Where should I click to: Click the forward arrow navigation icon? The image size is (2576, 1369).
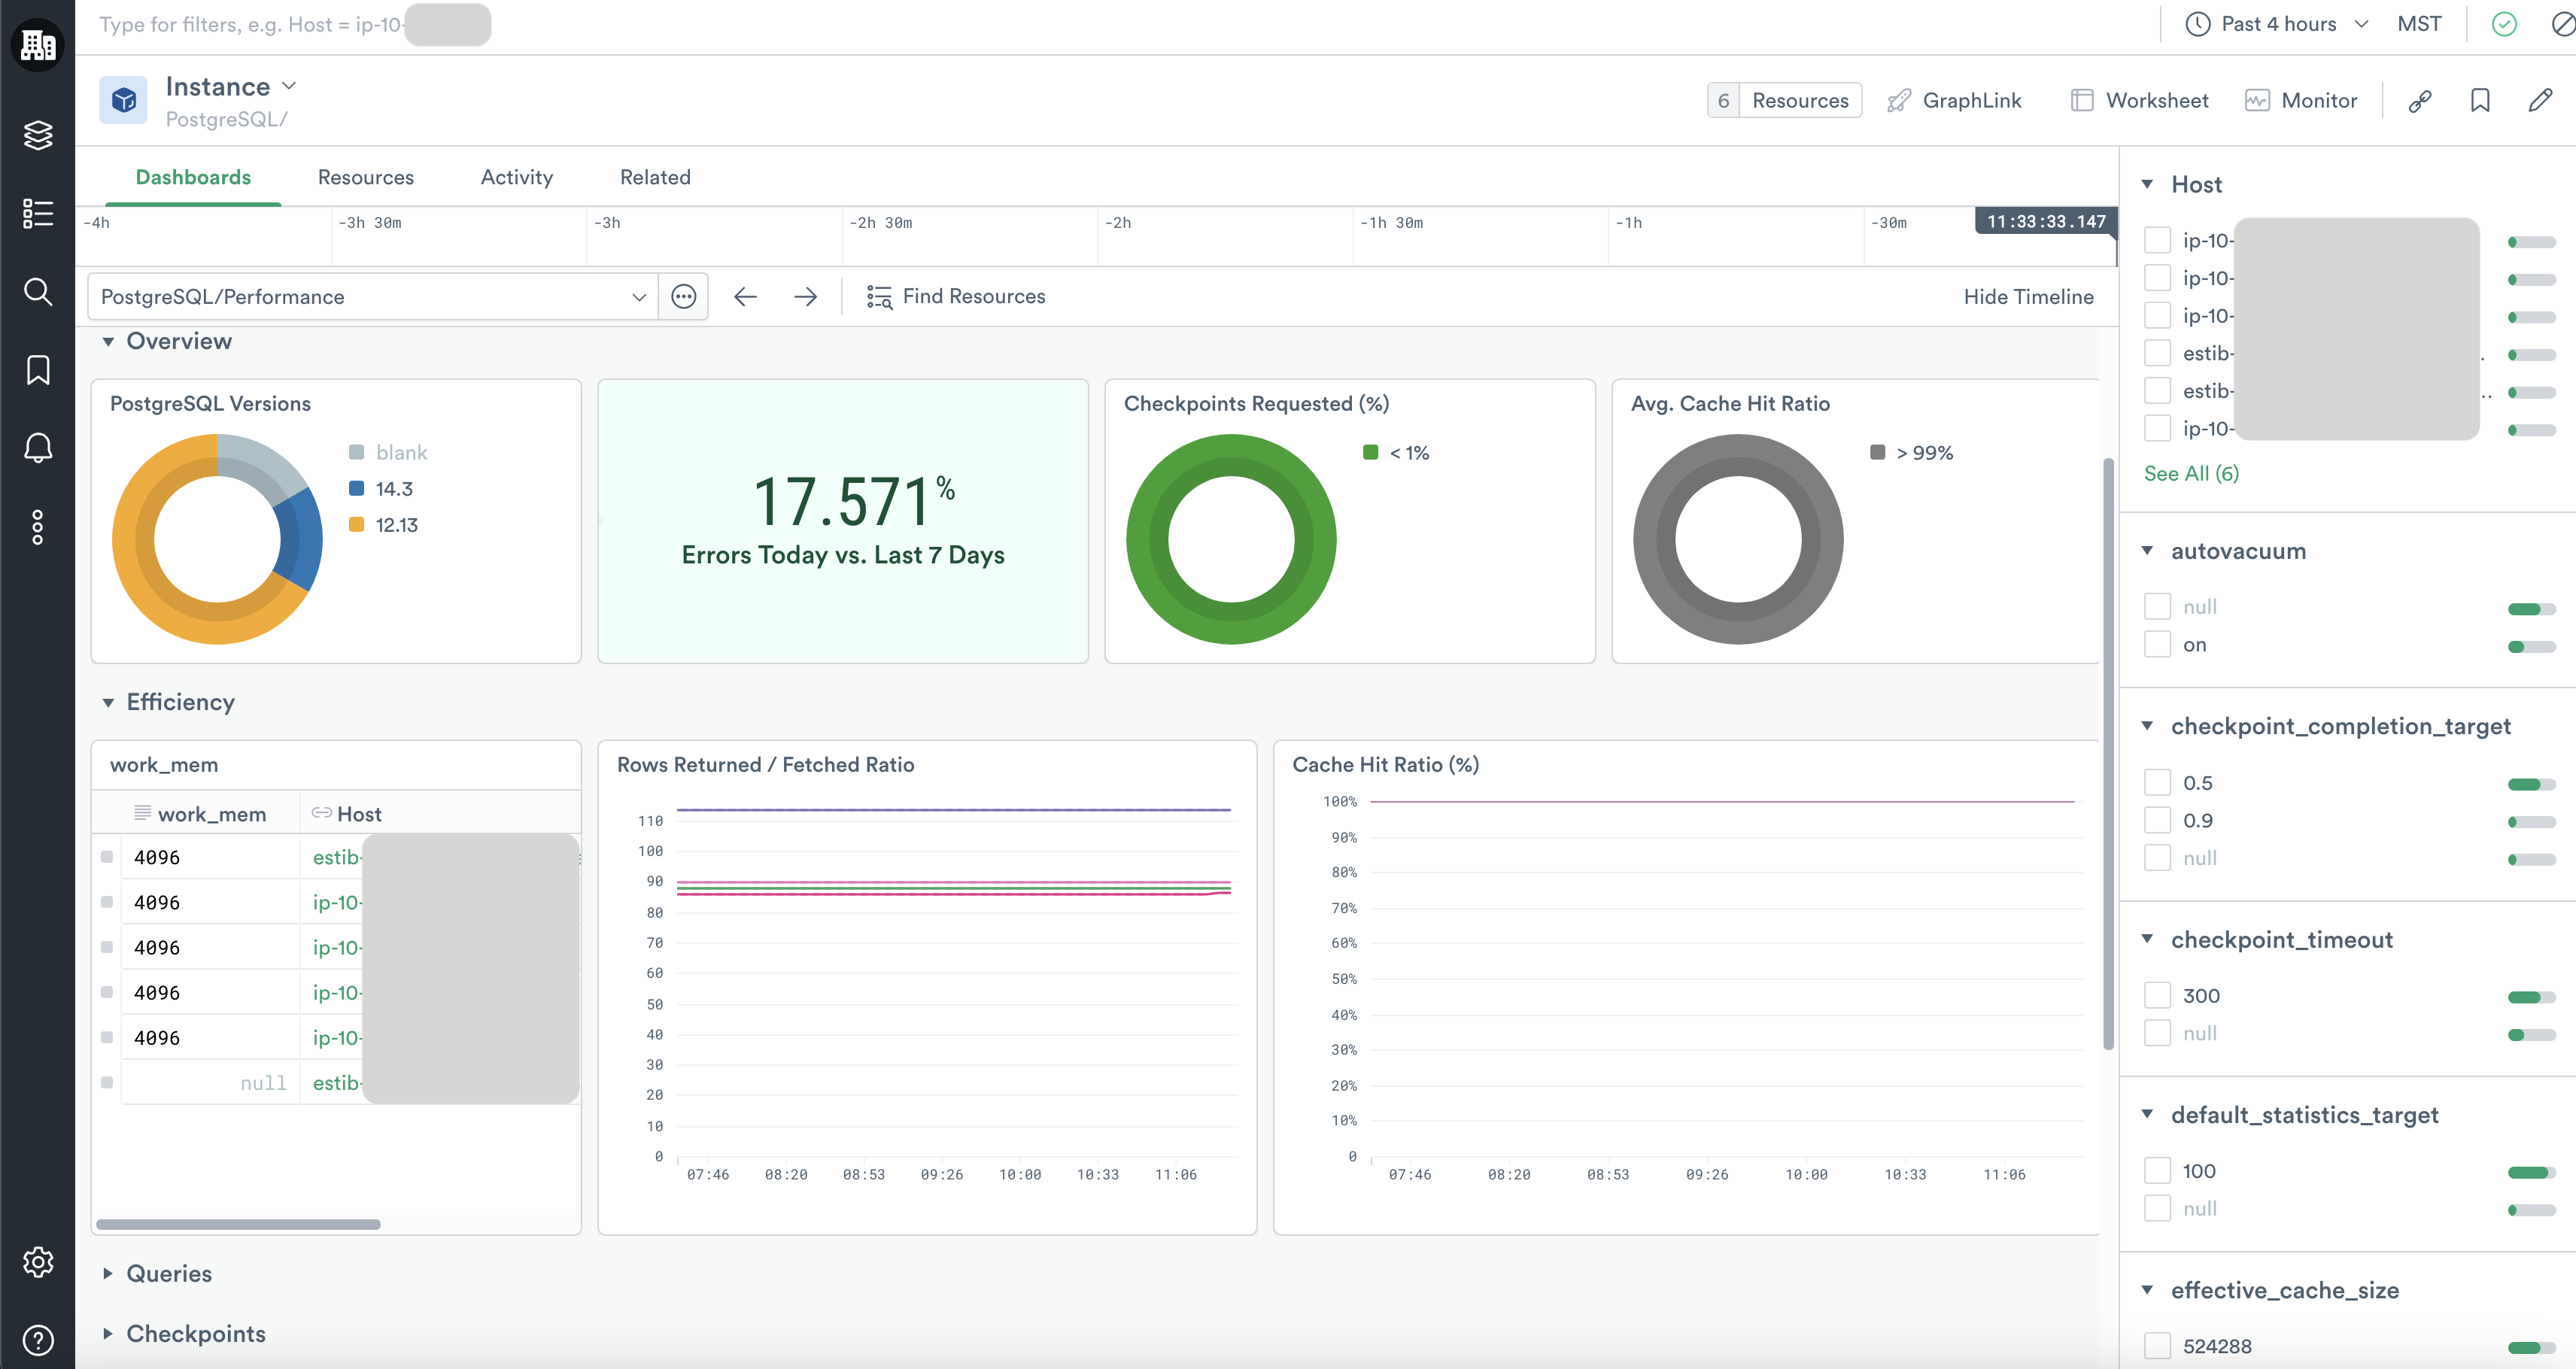pyautogui.click(x=805, y=297)
